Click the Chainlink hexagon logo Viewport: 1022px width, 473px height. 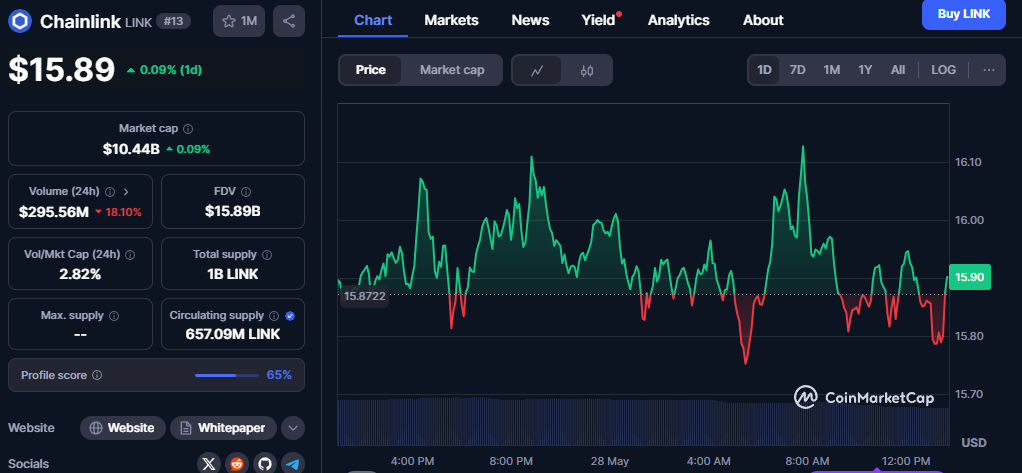point(20,22)
